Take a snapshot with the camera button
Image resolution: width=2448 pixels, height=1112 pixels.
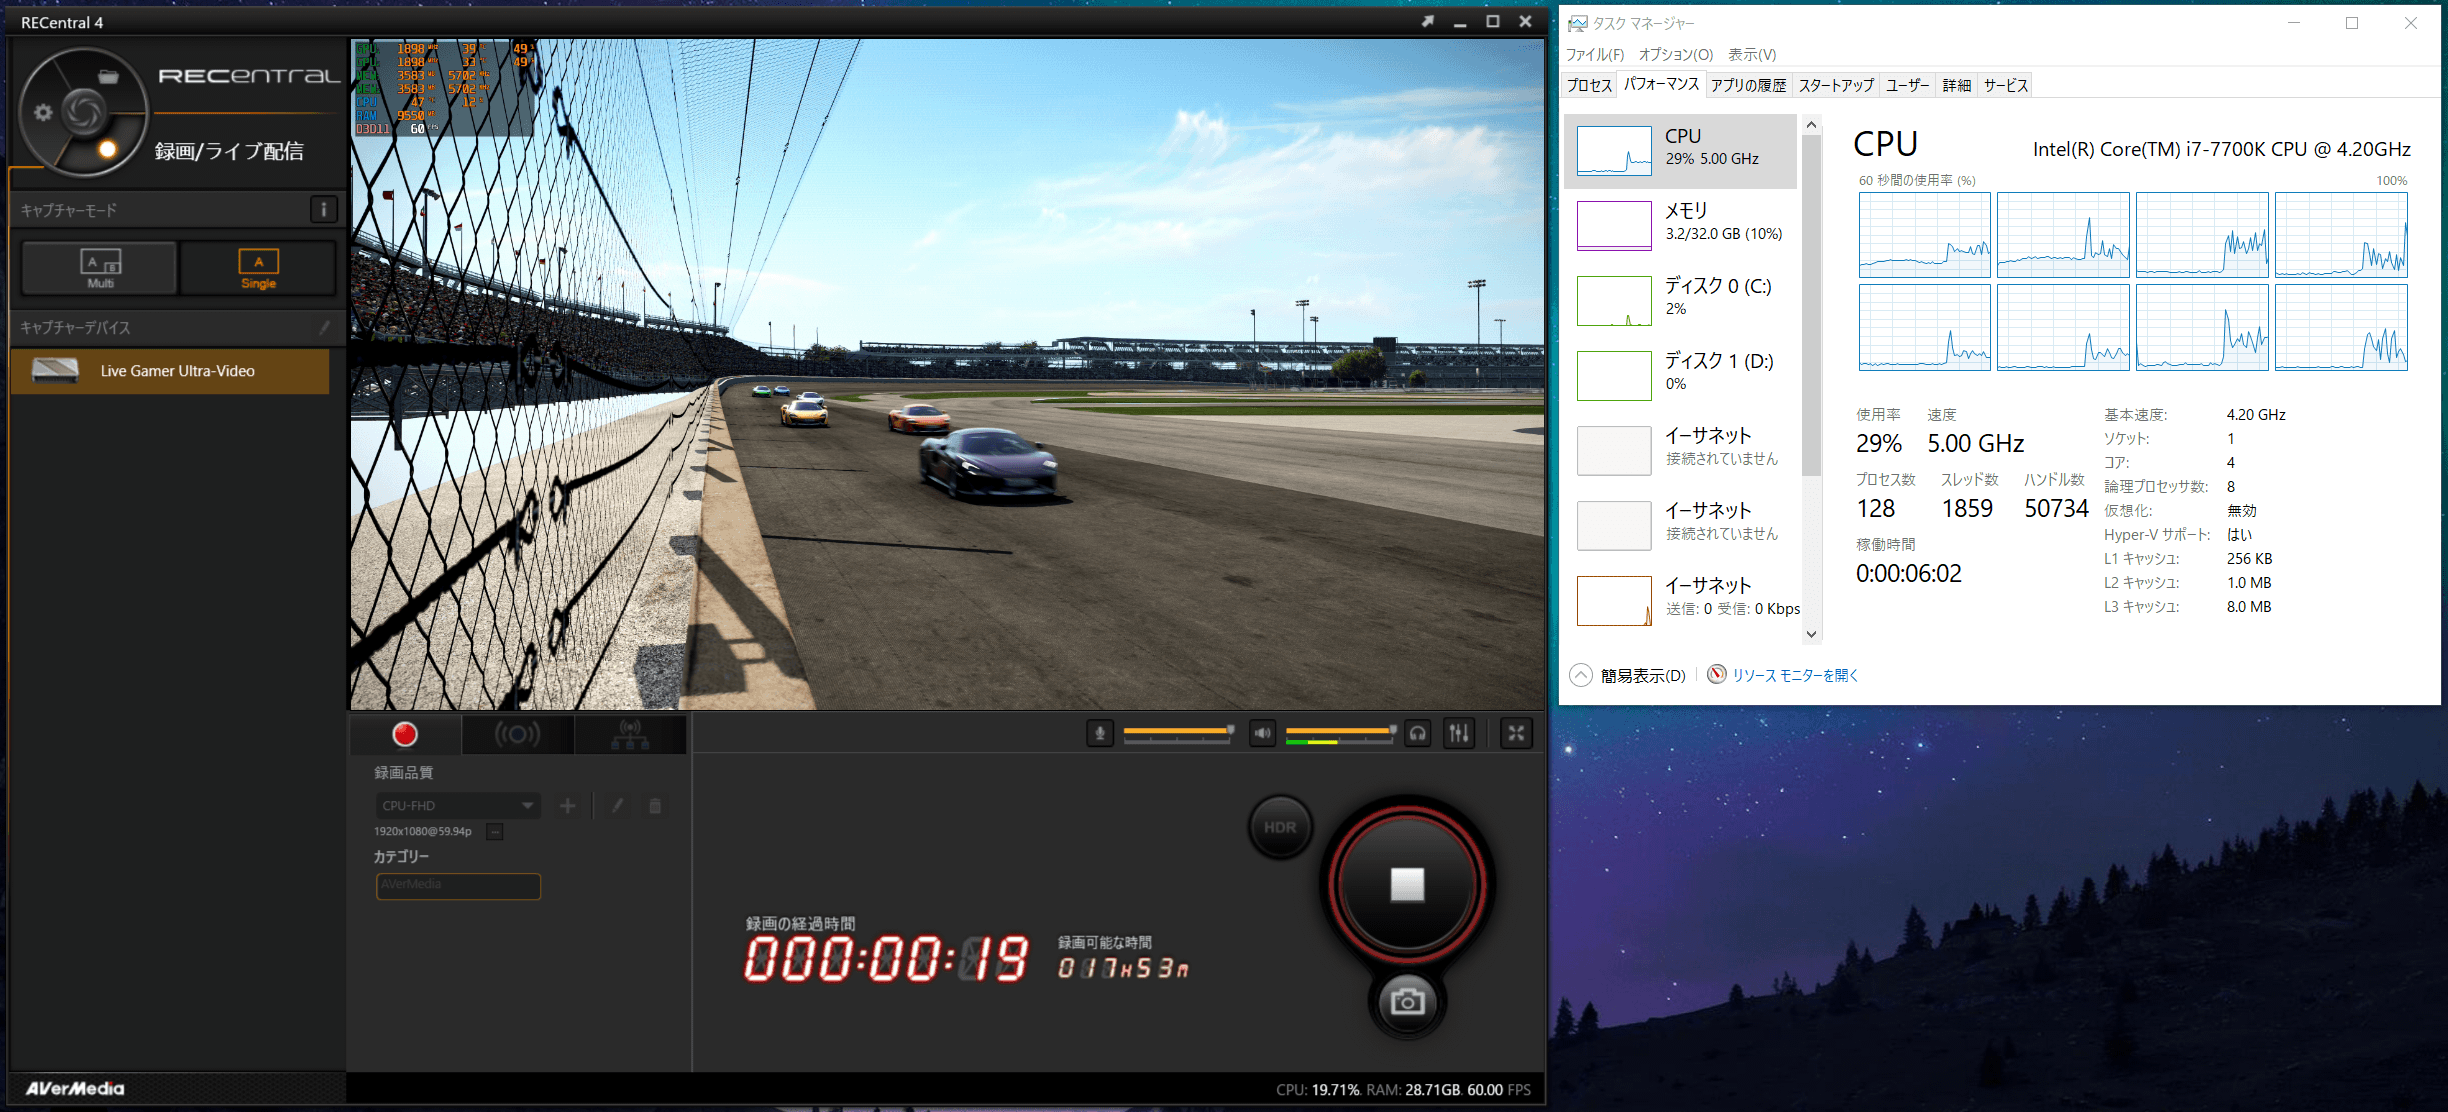[x=1407, y=1002]
